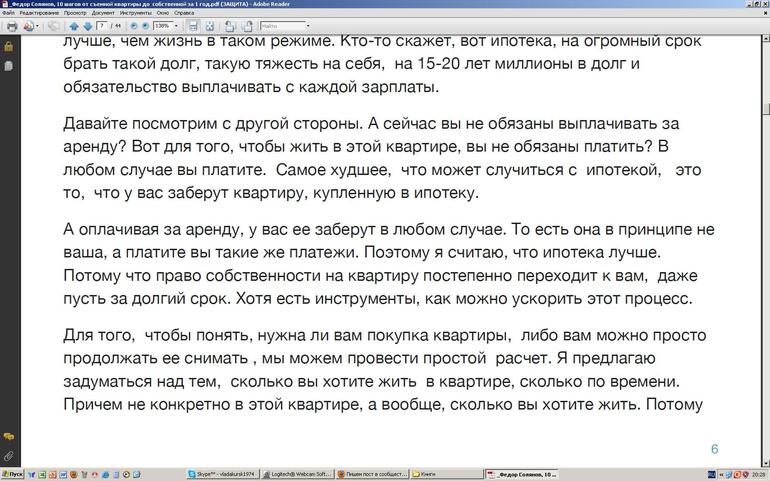Open the Pages thumbnails panel in the sidebar
Image resolution: width=770 pixels, height=481 pixels.
[8, 65]
